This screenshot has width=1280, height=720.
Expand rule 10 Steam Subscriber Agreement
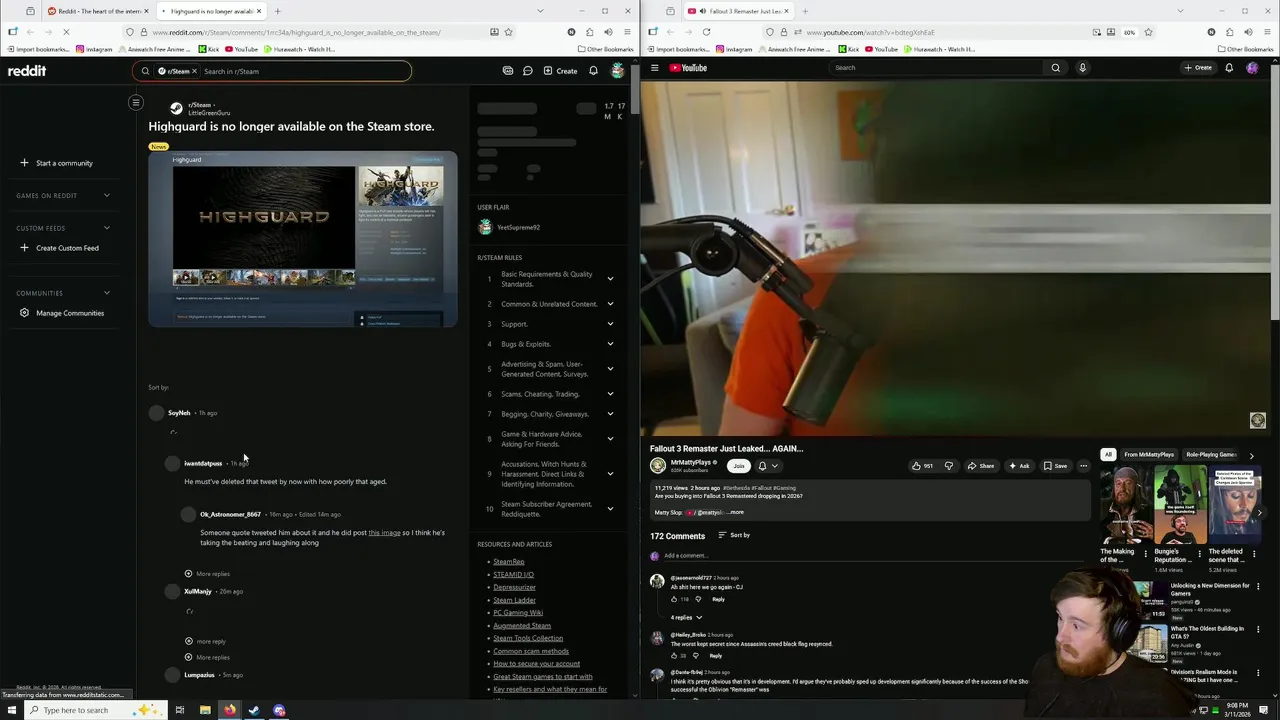610,509
